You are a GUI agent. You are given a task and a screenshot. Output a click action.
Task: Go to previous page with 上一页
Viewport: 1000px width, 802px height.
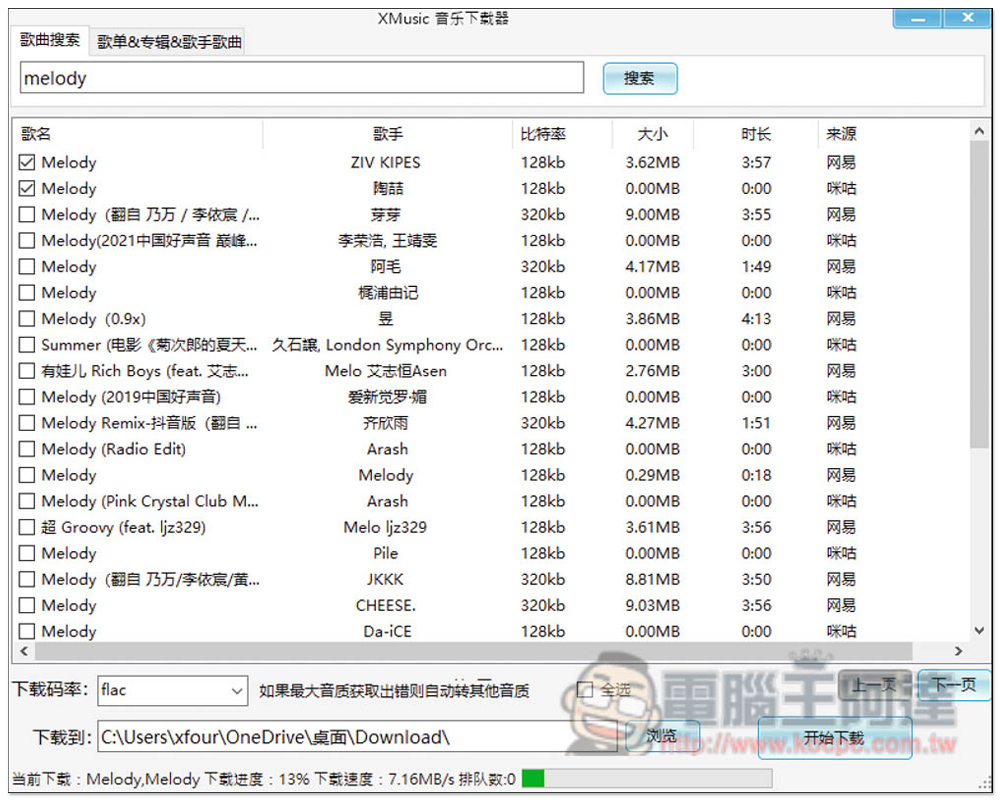click(x=874, y=685)
